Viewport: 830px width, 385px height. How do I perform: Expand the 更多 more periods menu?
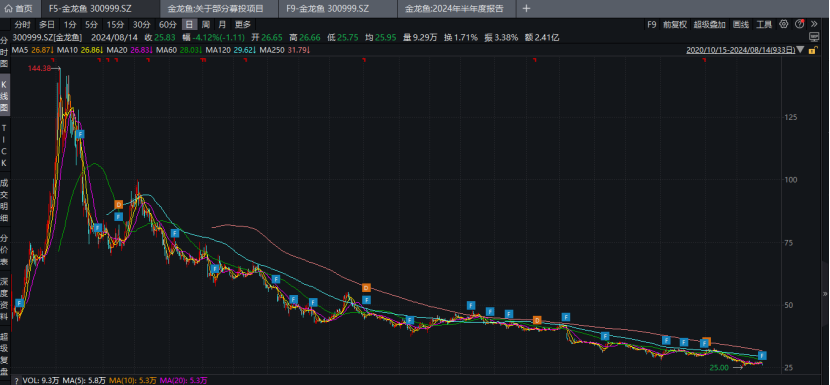[243, 24]
